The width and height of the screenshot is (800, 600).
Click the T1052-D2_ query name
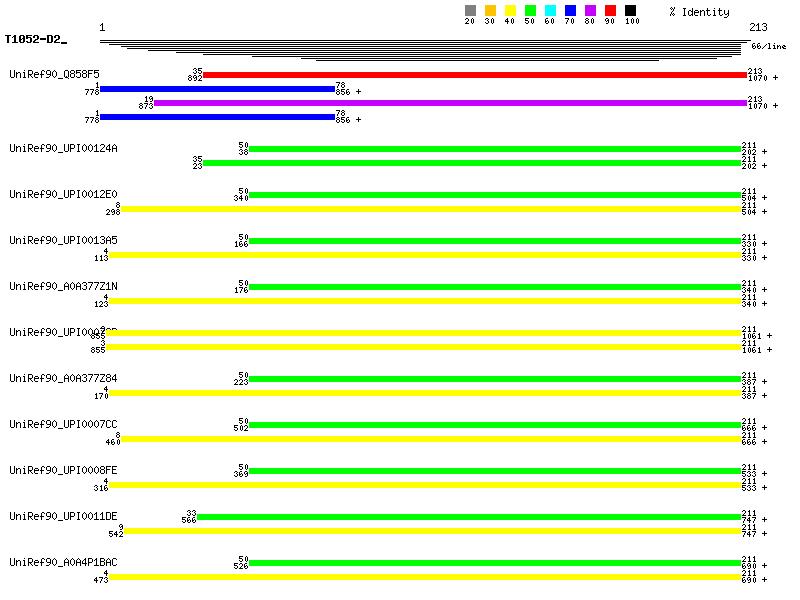(35, 40)
